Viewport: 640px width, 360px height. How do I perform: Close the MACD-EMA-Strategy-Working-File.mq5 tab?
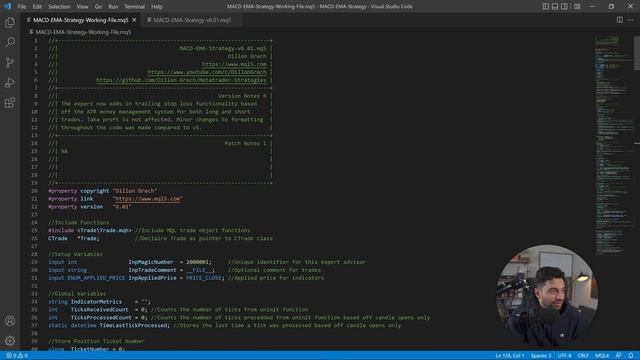tap(134, 20)
